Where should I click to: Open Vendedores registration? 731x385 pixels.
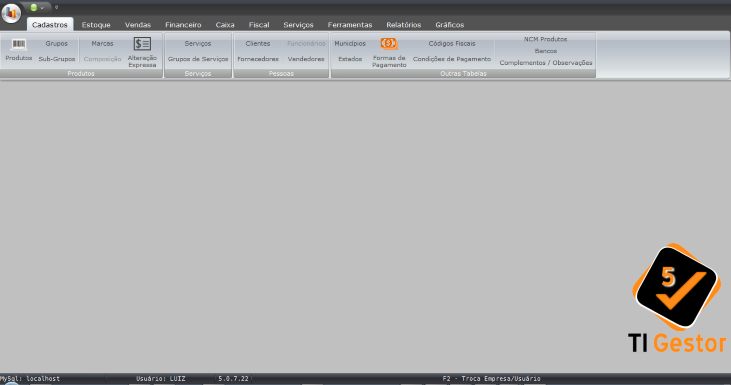tap(306, 59)
